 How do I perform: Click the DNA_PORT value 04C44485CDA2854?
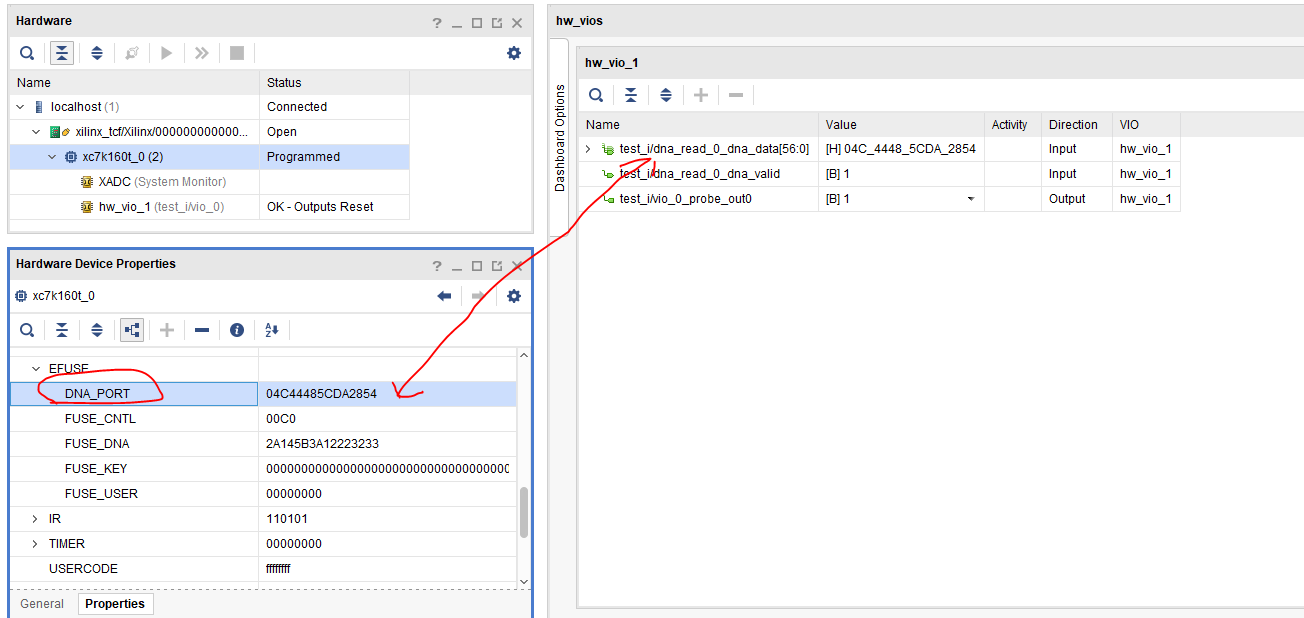[x=321, y=394]
